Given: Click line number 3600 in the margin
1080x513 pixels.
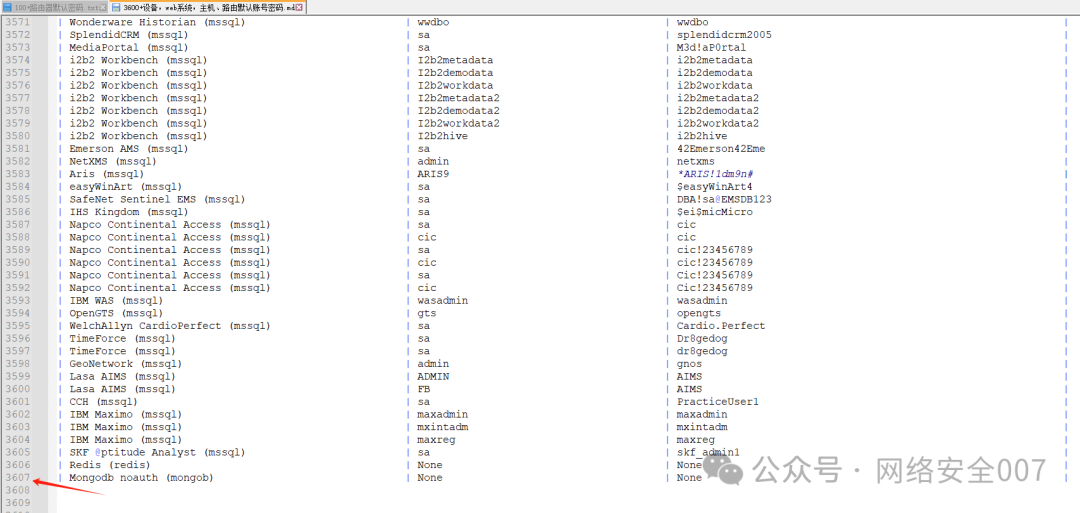Looking at the screenshot, I should tap(17, 389).
